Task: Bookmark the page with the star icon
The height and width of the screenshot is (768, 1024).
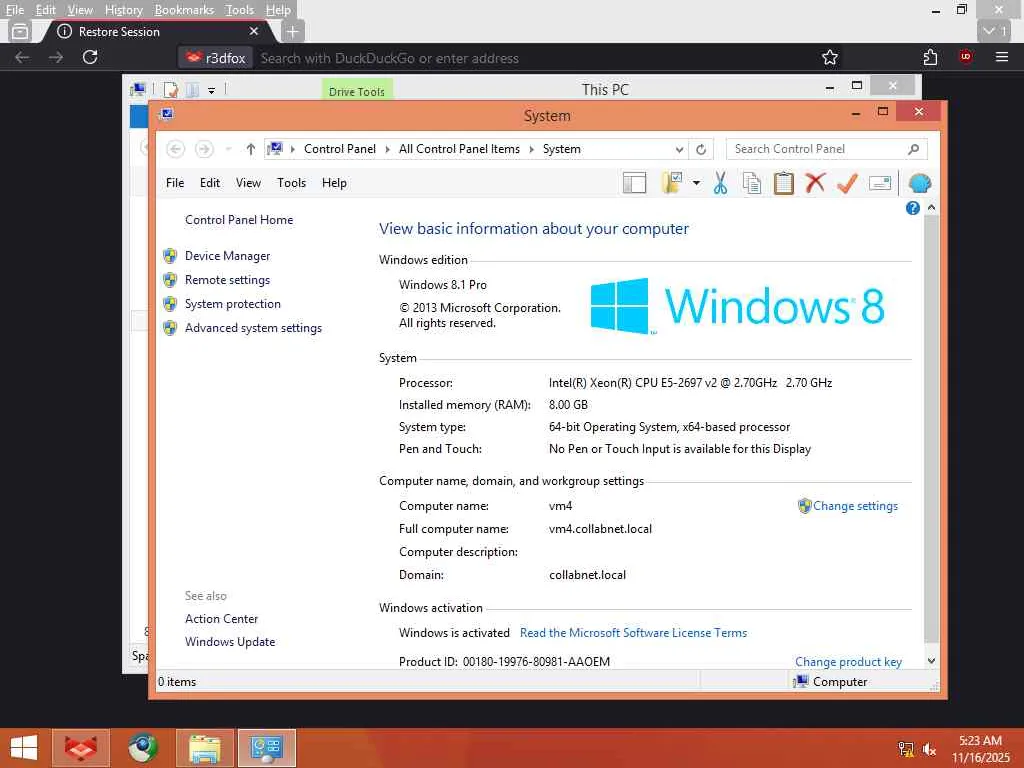Action: [829, 57]
